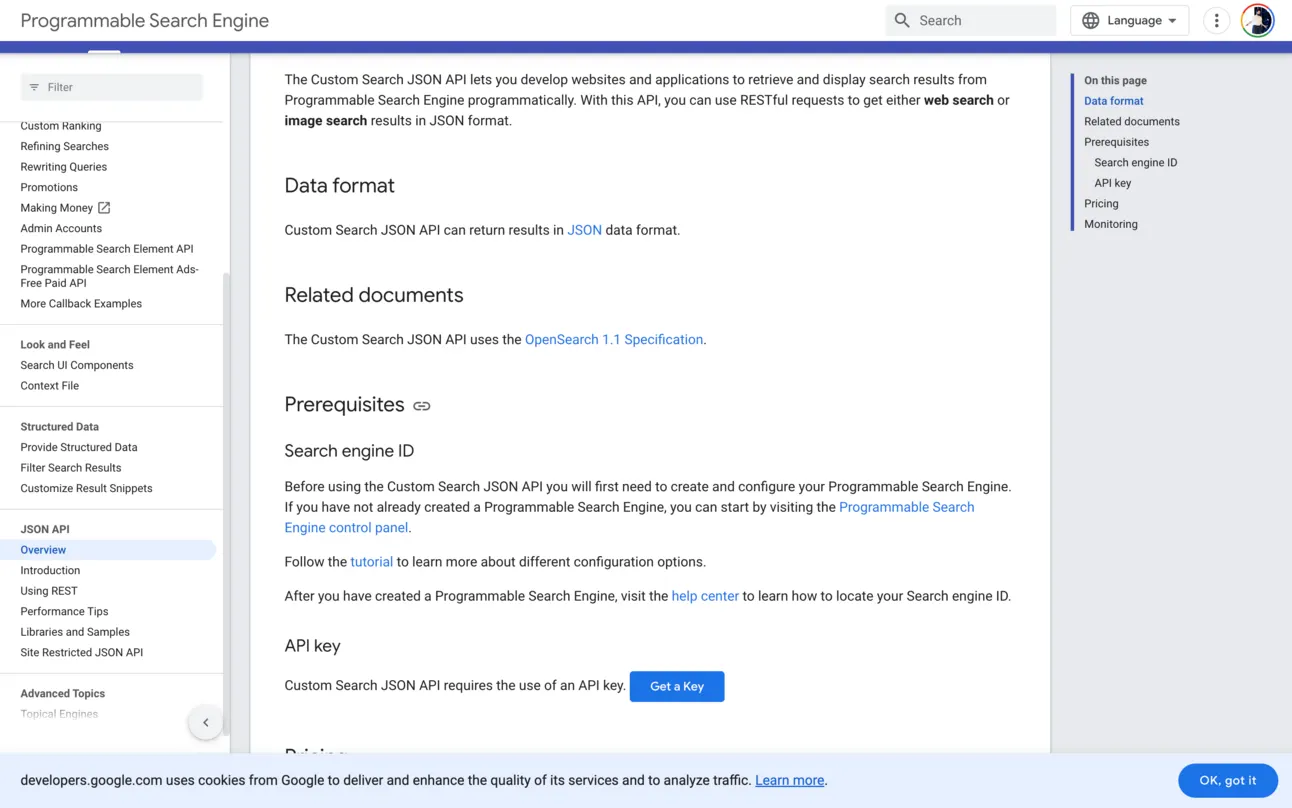Open Programmable Search Engine control panel link

(629, 517)
